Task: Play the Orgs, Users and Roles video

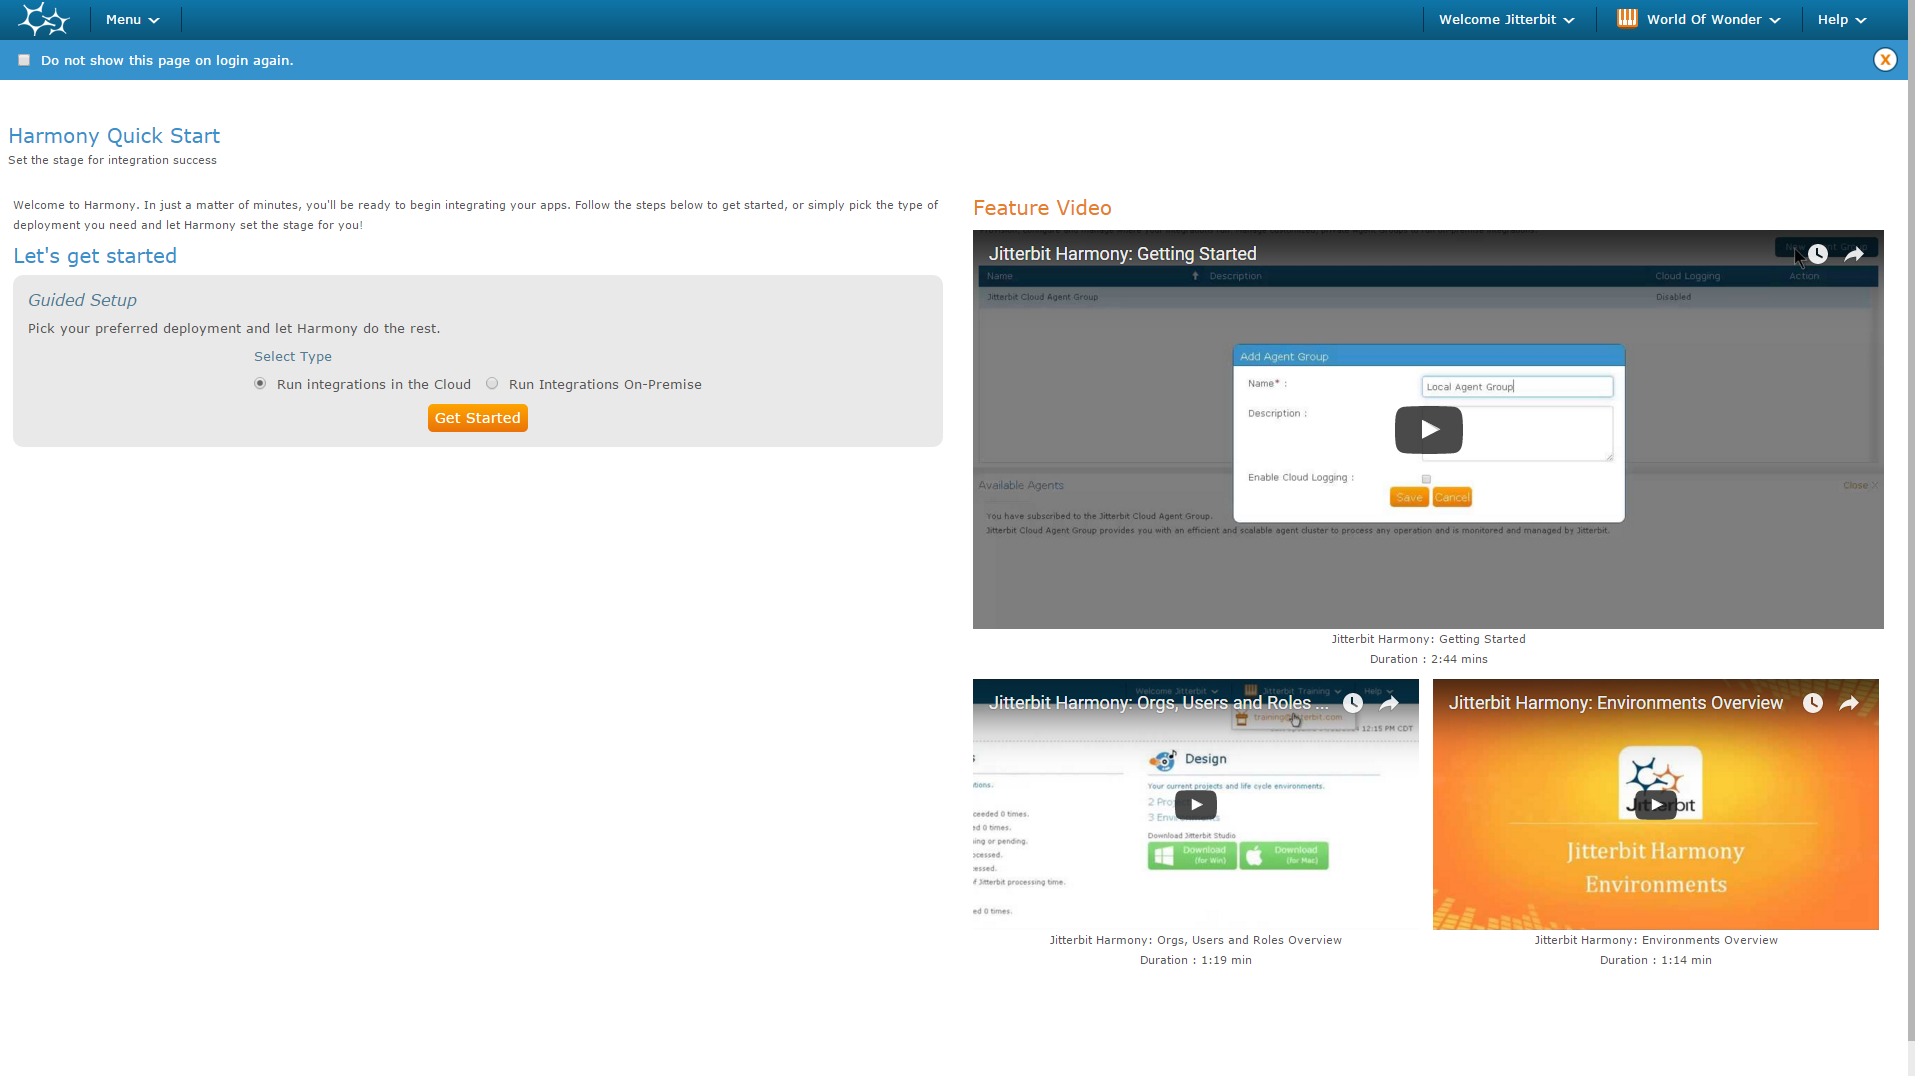Action: 1195,805
